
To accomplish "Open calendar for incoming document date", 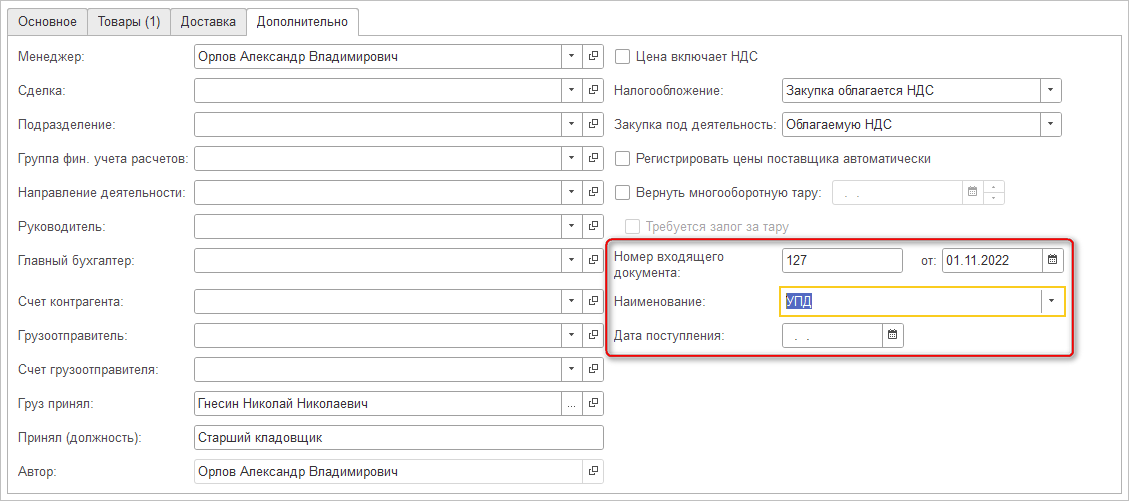I will (x=1051, y=260).
